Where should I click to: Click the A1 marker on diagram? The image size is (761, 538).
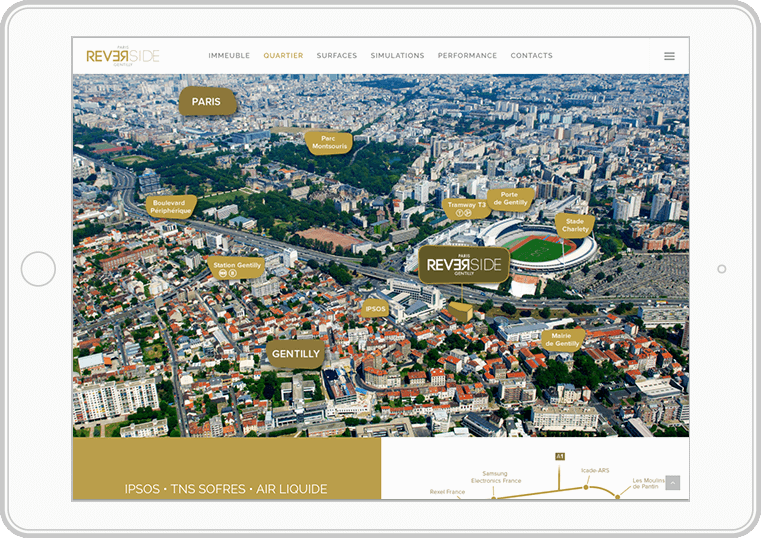560,456
